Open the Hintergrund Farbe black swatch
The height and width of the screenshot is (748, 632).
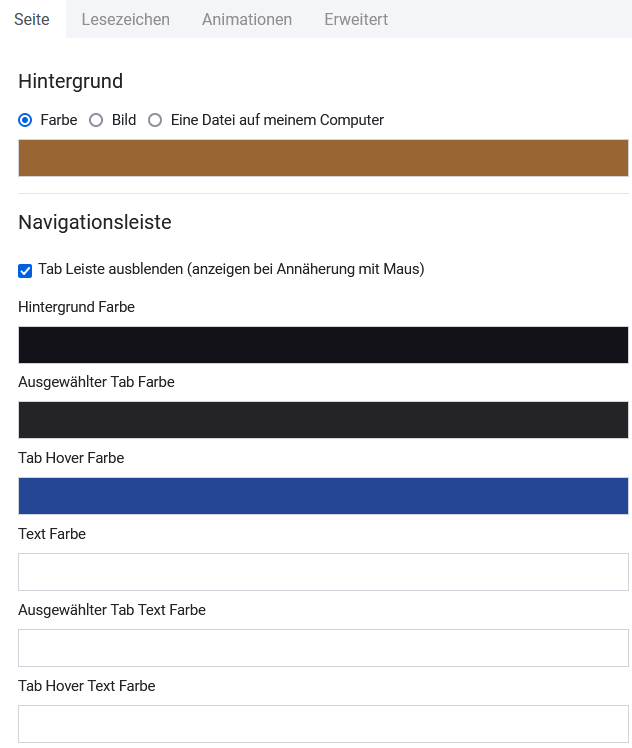(323, 345)
